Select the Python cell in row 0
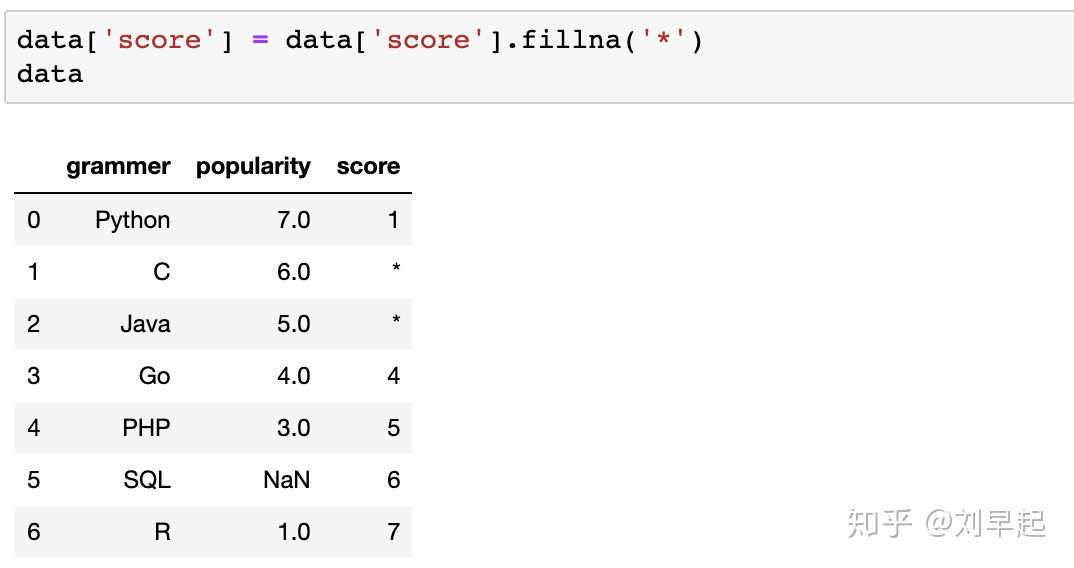Viewport: 1074px width, 568px height. tap(132, 220)
